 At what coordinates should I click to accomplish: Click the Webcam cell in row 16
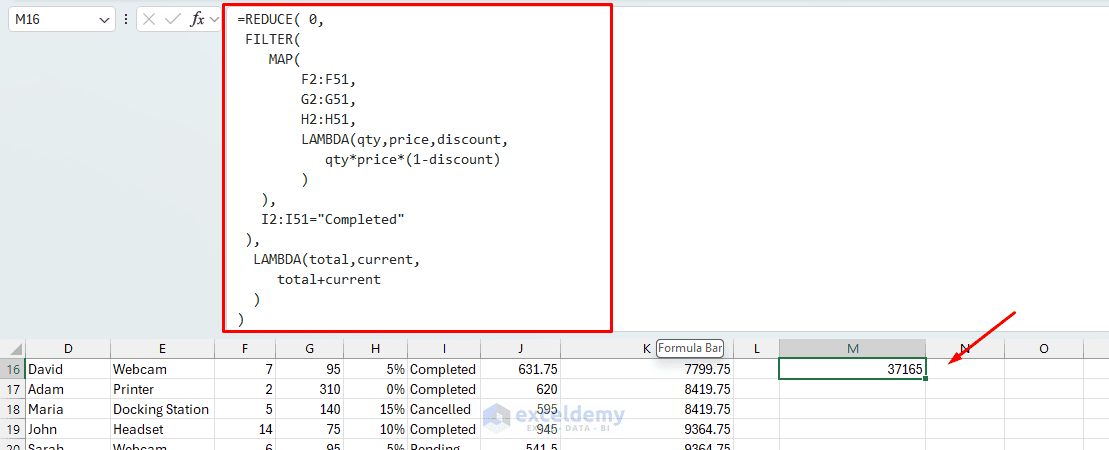163,369
